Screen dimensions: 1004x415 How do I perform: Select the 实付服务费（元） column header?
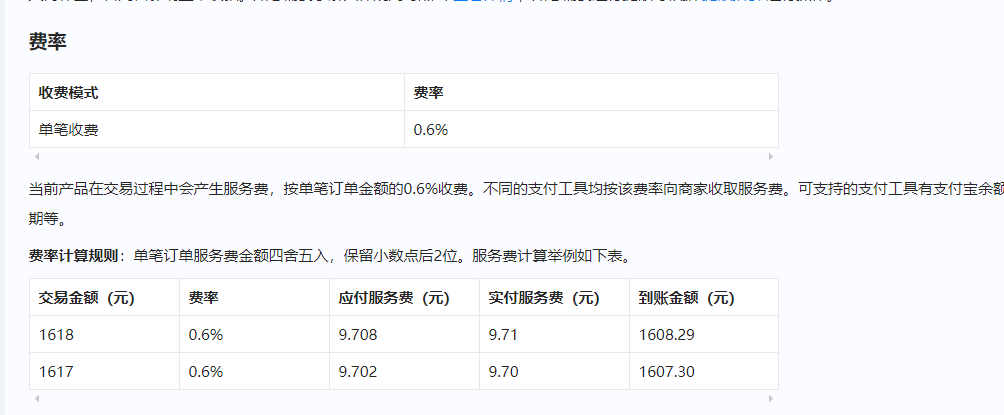[544, 297]
